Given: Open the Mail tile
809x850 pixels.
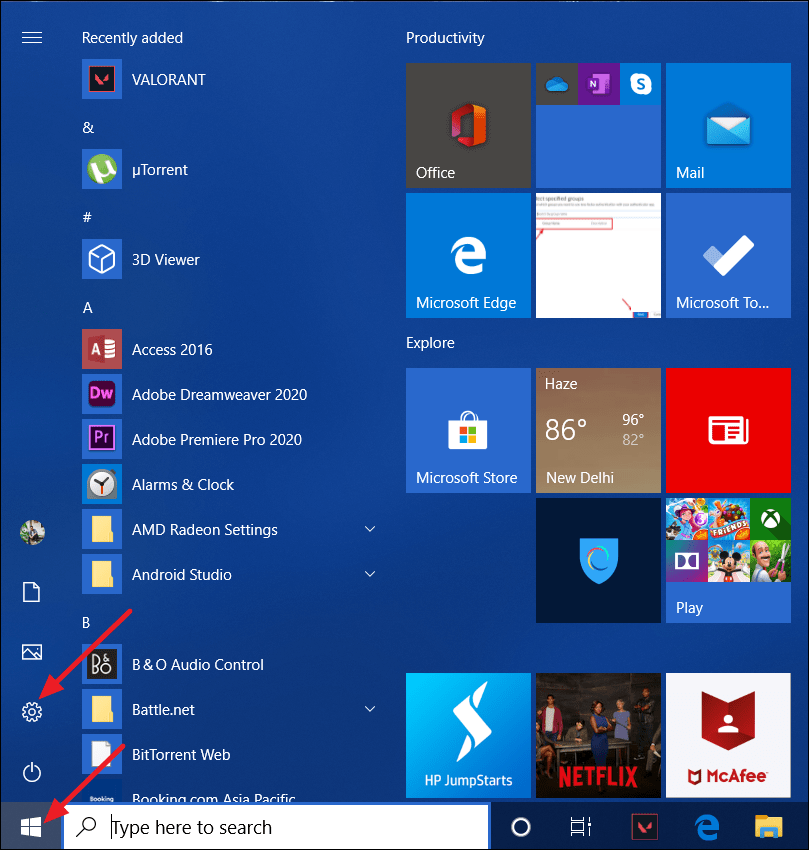Looking at the screenshot, I should (728, 125).
